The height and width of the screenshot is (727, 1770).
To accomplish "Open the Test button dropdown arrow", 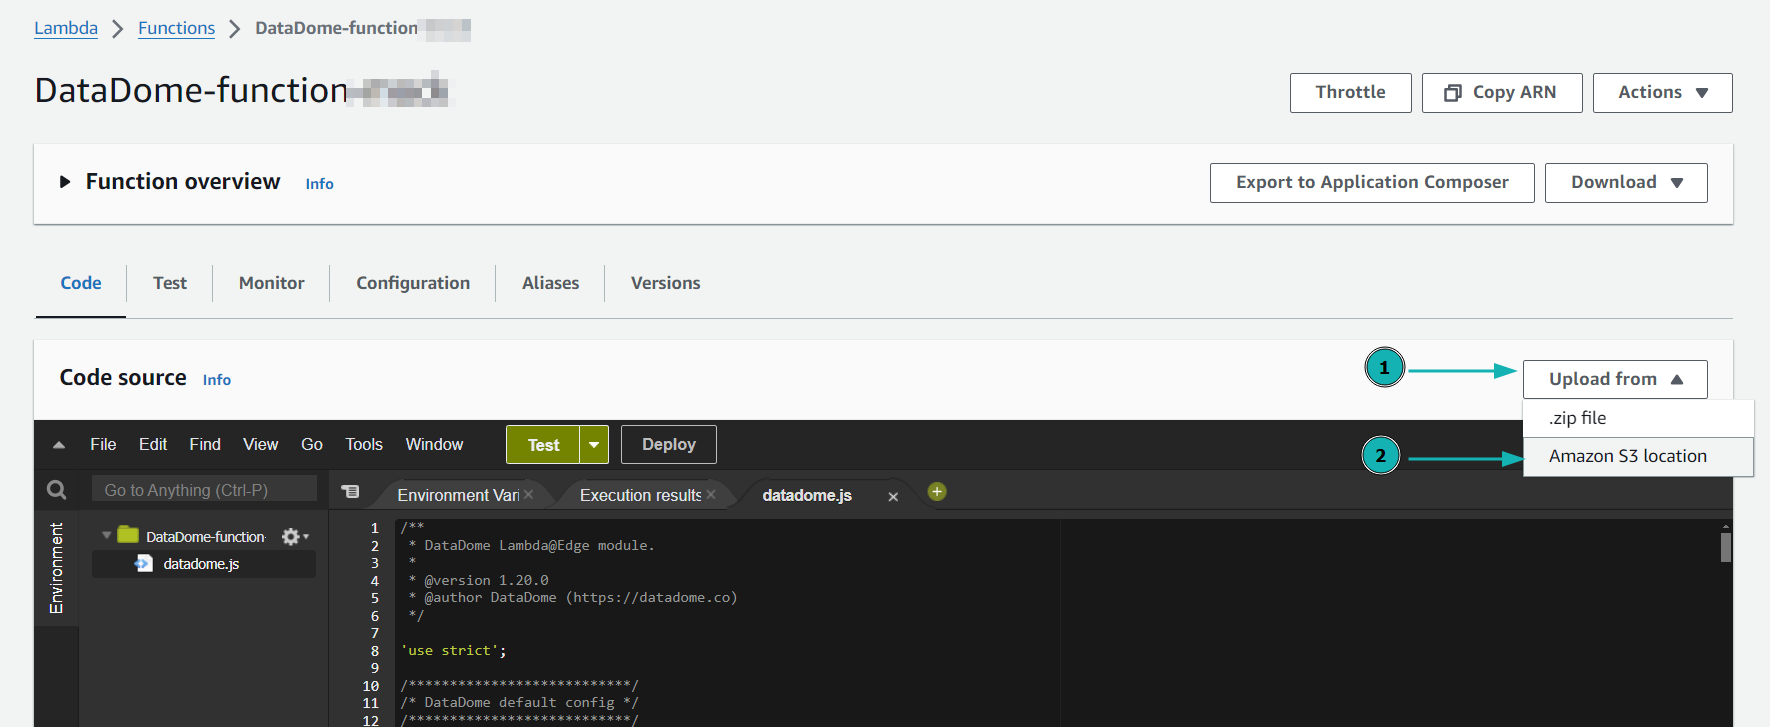I will 594,445.
